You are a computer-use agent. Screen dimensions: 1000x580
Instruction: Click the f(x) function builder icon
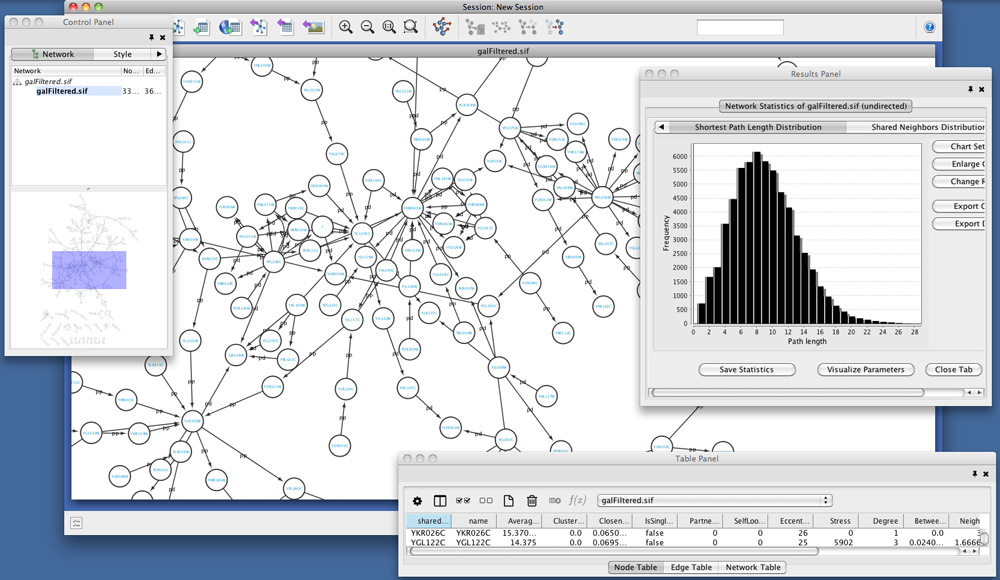click(x=577, y=500)
